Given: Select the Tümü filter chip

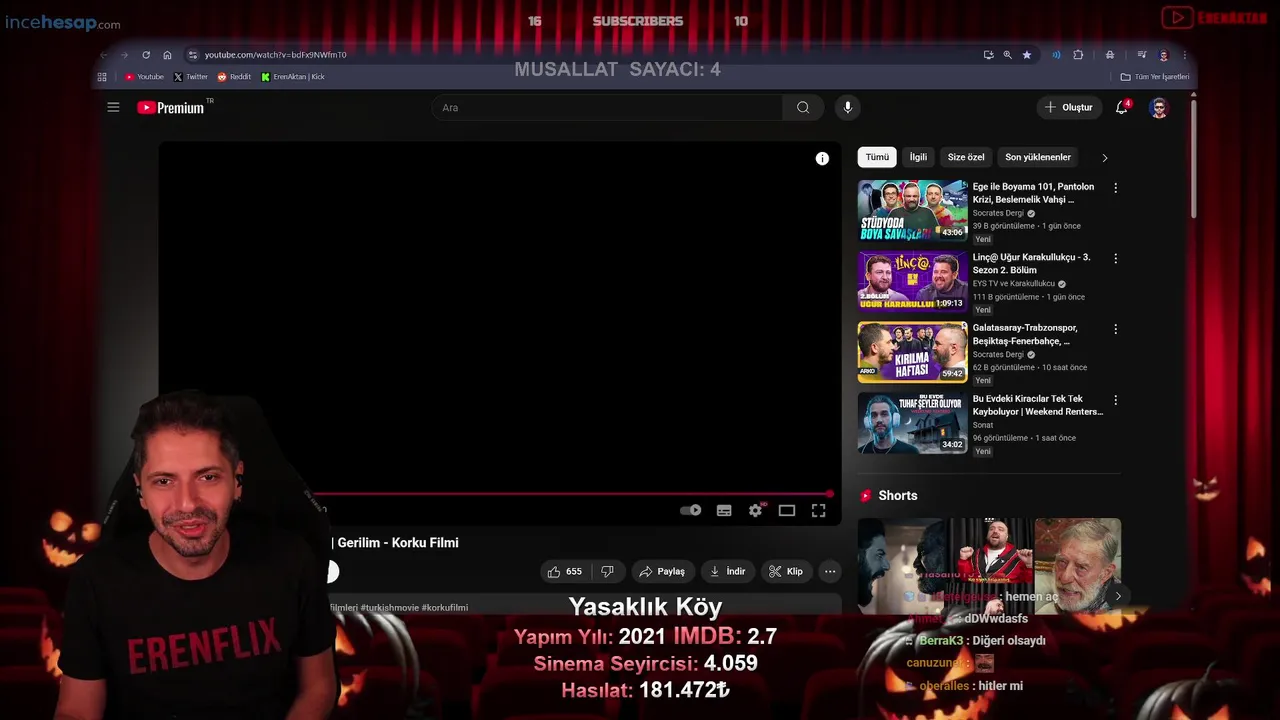Looking at the screenshot, I should click(x=877, y=157).
